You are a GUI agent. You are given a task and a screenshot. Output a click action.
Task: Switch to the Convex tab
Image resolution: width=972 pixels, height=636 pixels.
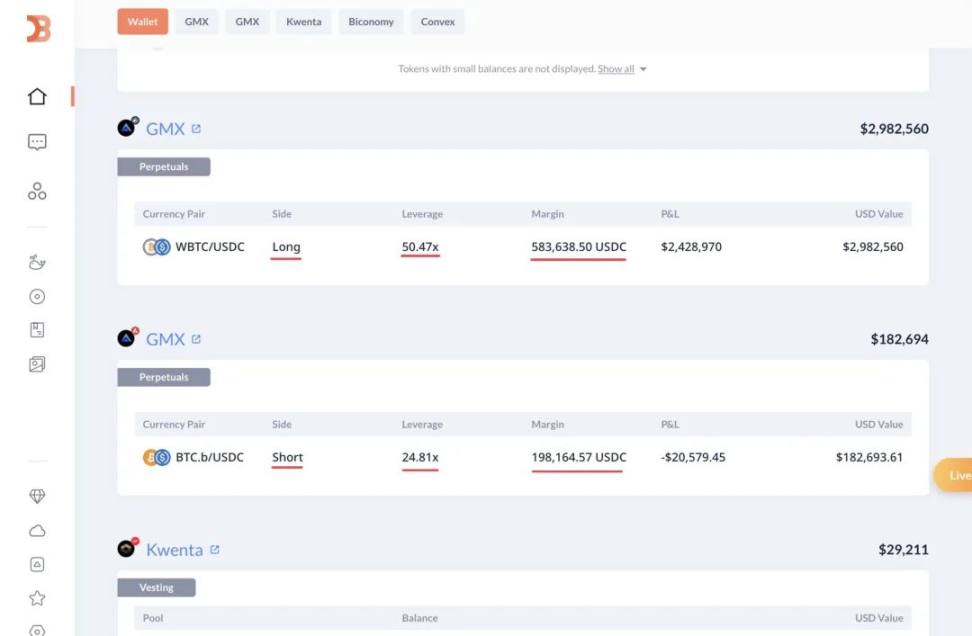437,22
